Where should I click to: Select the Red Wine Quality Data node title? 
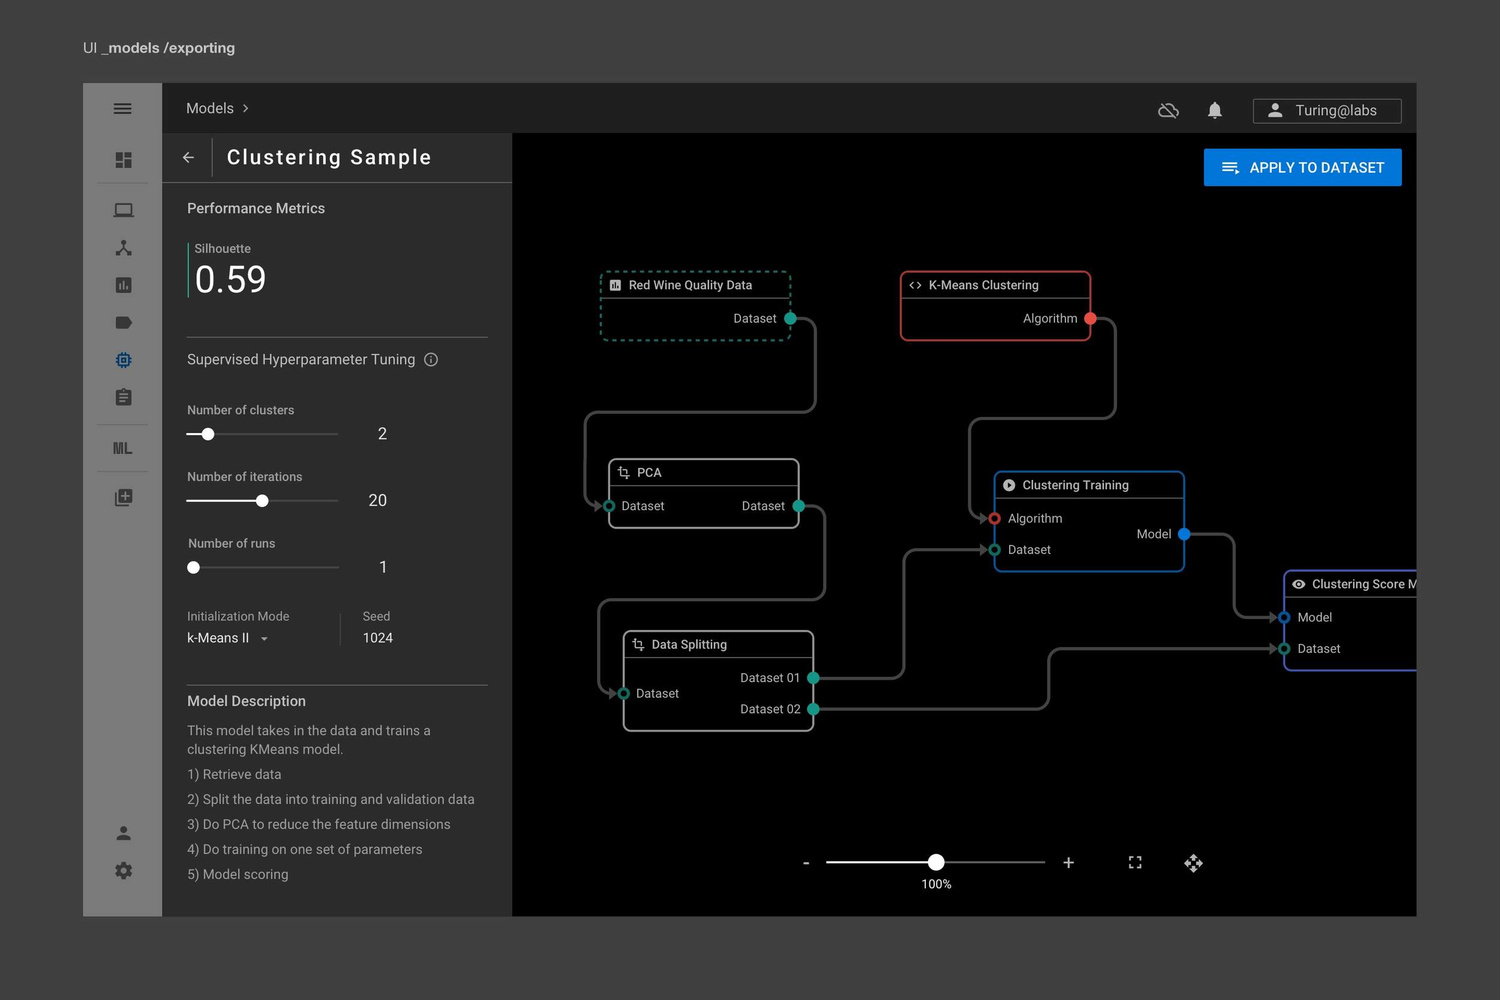(x=690, y=285)
